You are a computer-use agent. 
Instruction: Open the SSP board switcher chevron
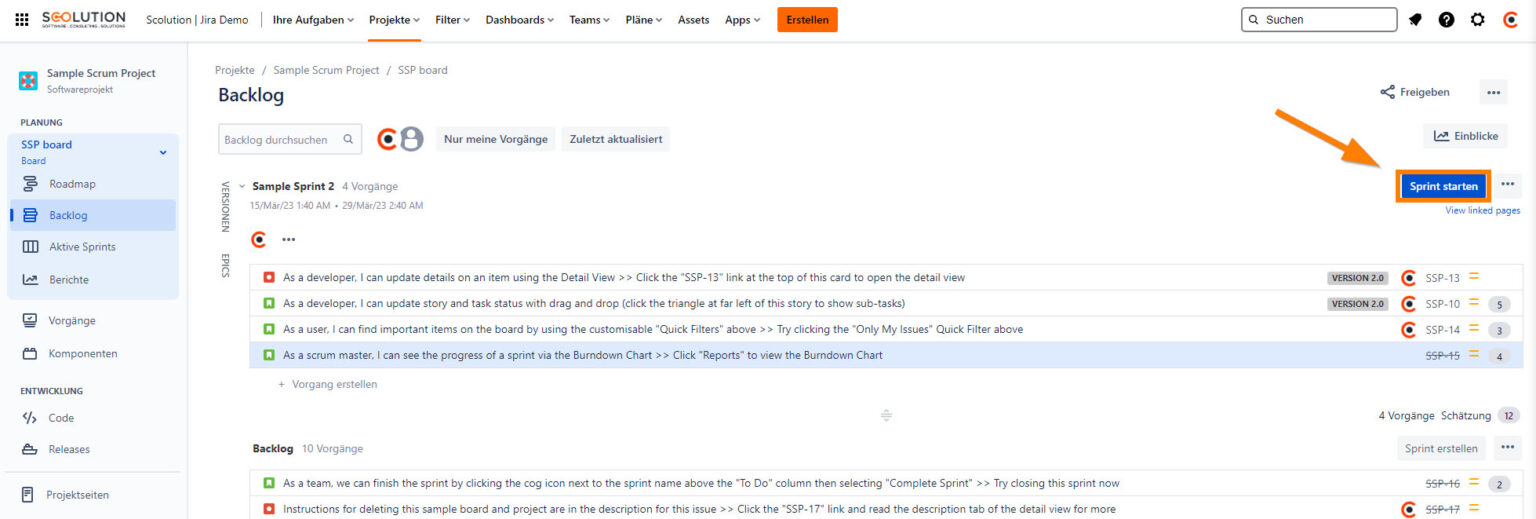pyautogui.click(x=163, y=152)
